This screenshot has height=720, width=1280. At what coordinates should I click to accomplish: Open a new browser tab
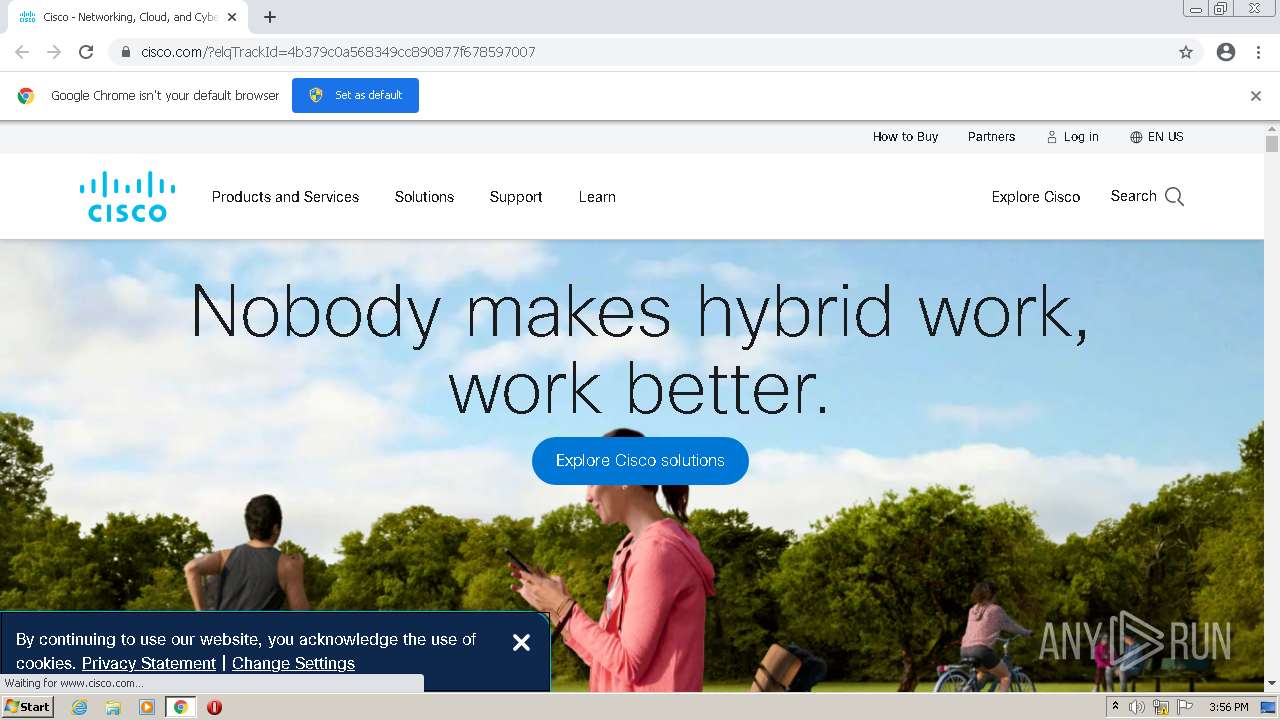click(x=270, y=17)
